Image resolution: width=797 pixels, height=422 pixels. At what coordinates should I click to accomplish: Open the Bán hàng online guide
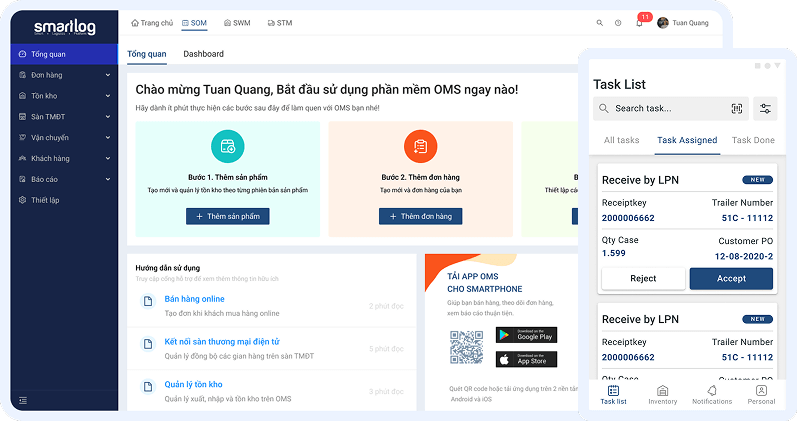194,299
